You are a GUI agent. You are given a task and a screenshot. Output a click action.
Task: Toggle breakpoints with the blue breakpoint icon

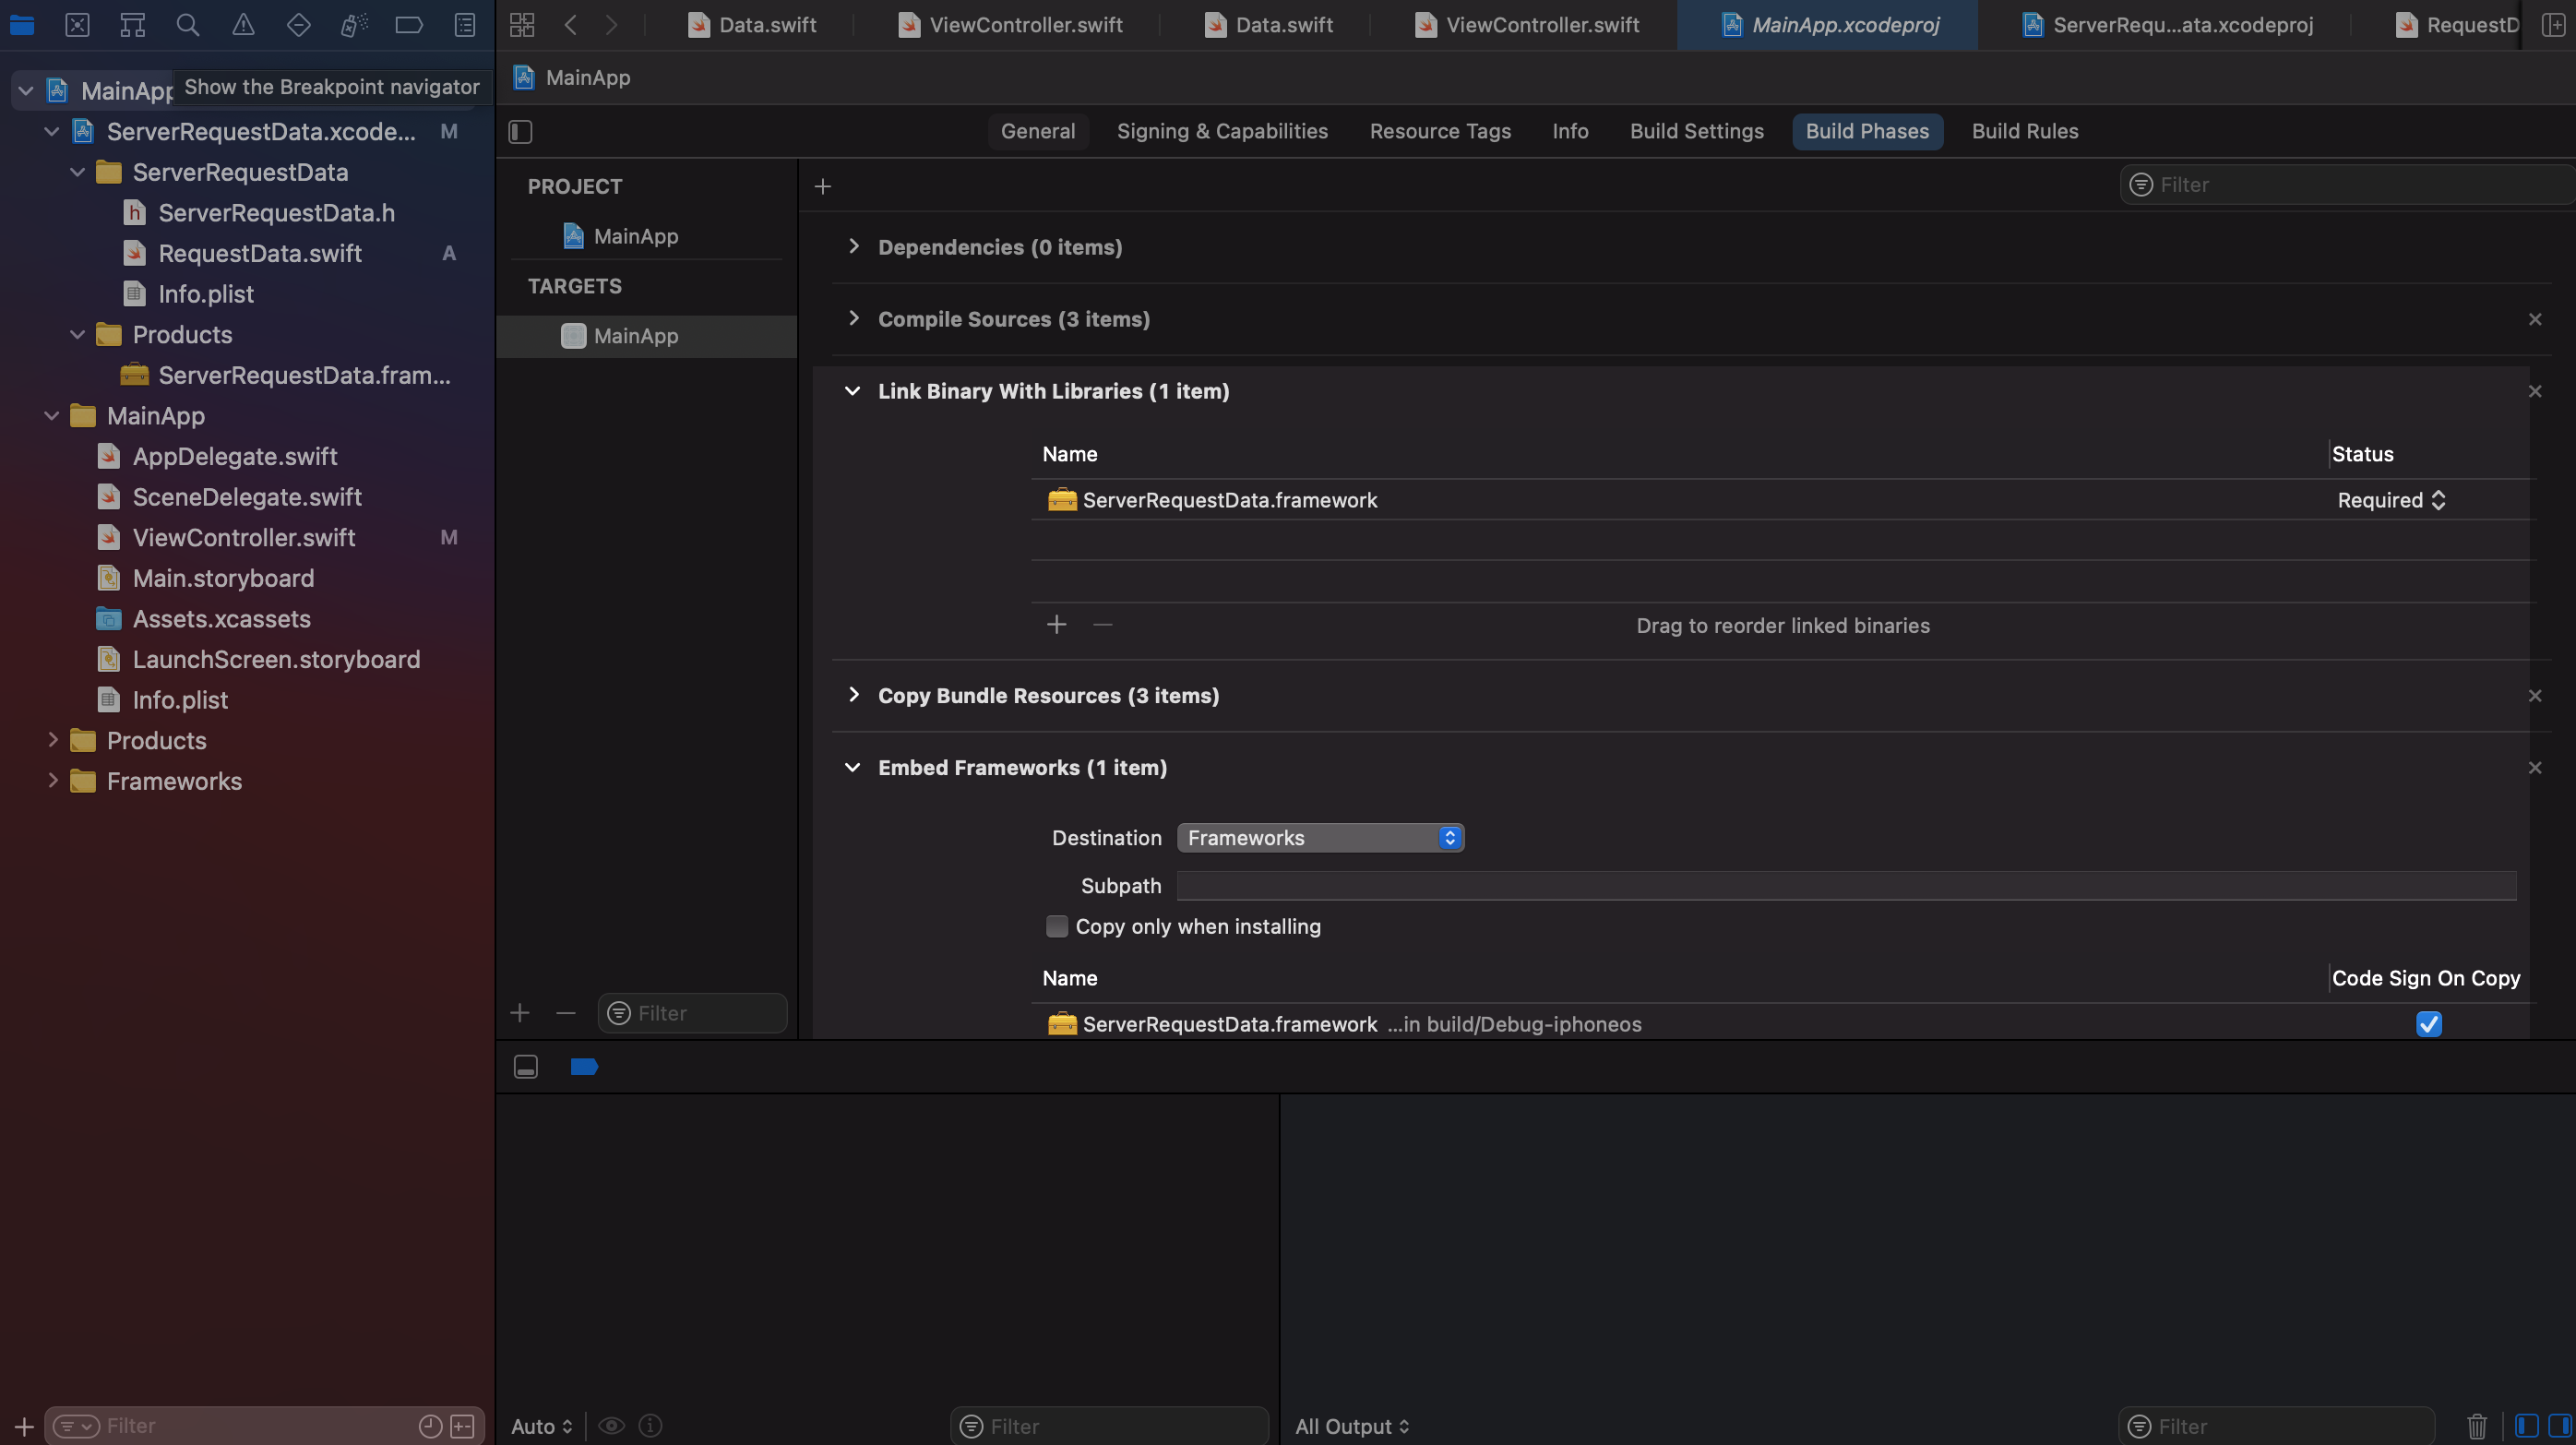pyautogui.click(x=583, y=1066)
